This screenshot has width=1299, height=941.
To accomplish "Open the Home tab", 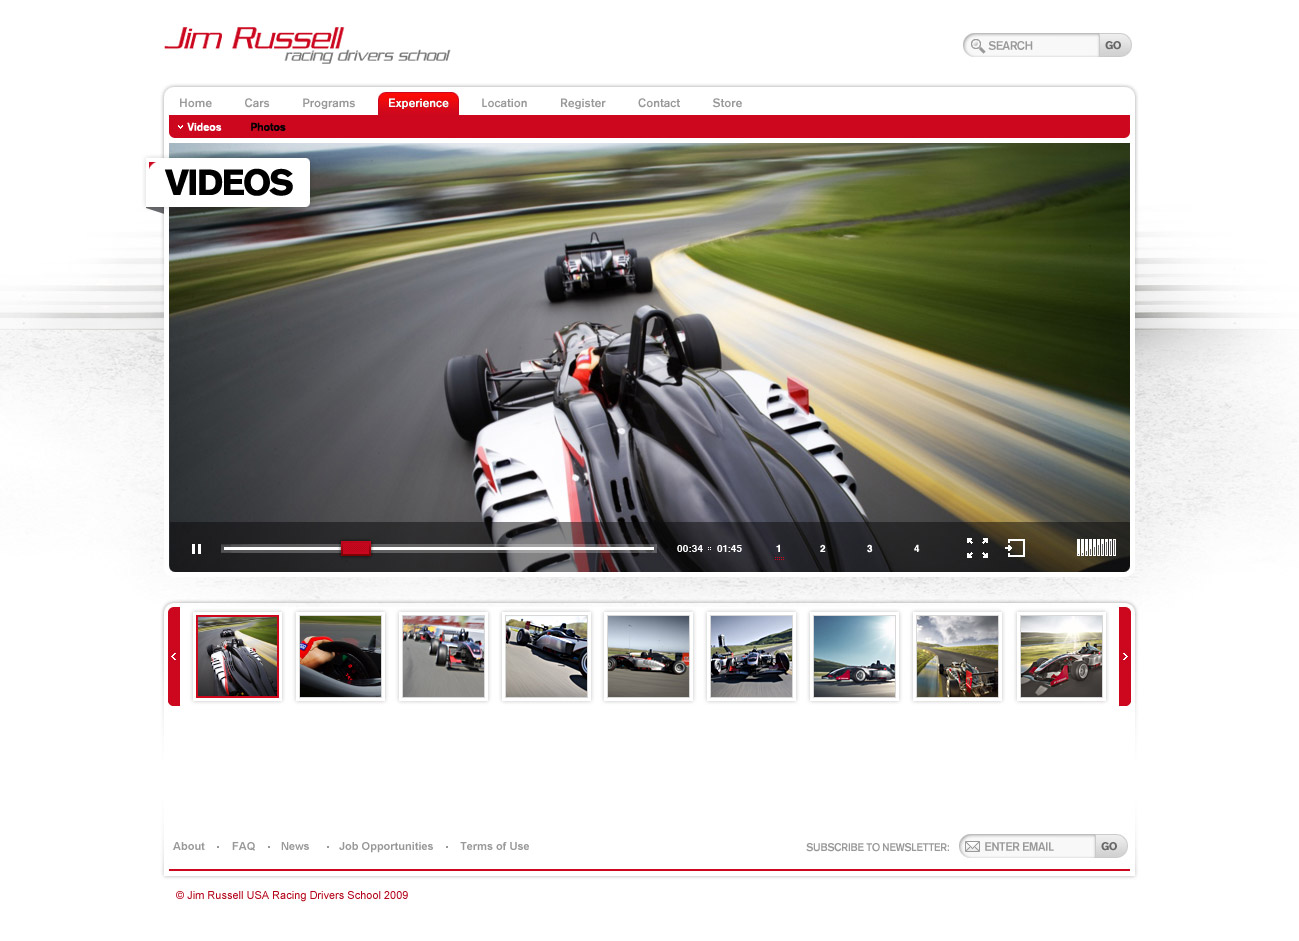I will [x=196, y=103].
